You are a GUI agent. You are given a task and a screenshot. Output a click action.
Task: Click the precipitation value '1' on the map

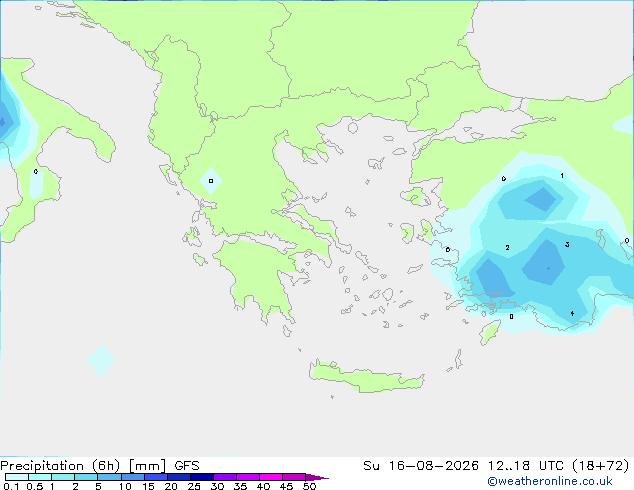point(562,175)
